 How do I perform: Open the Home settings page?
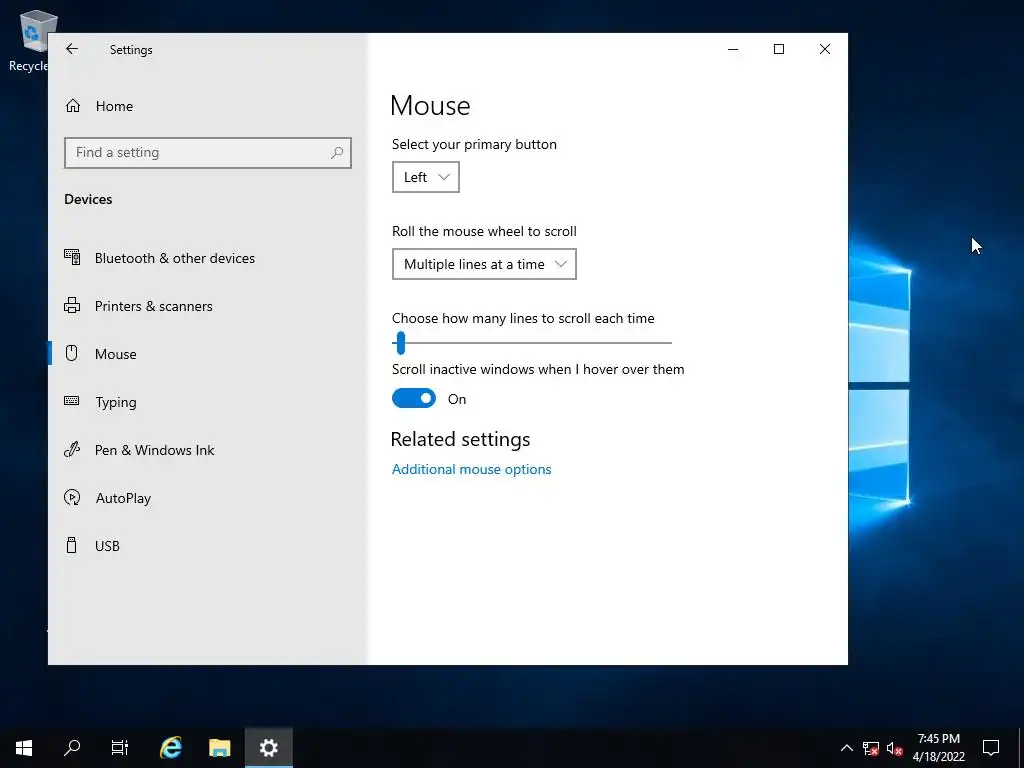coord(208,106)
